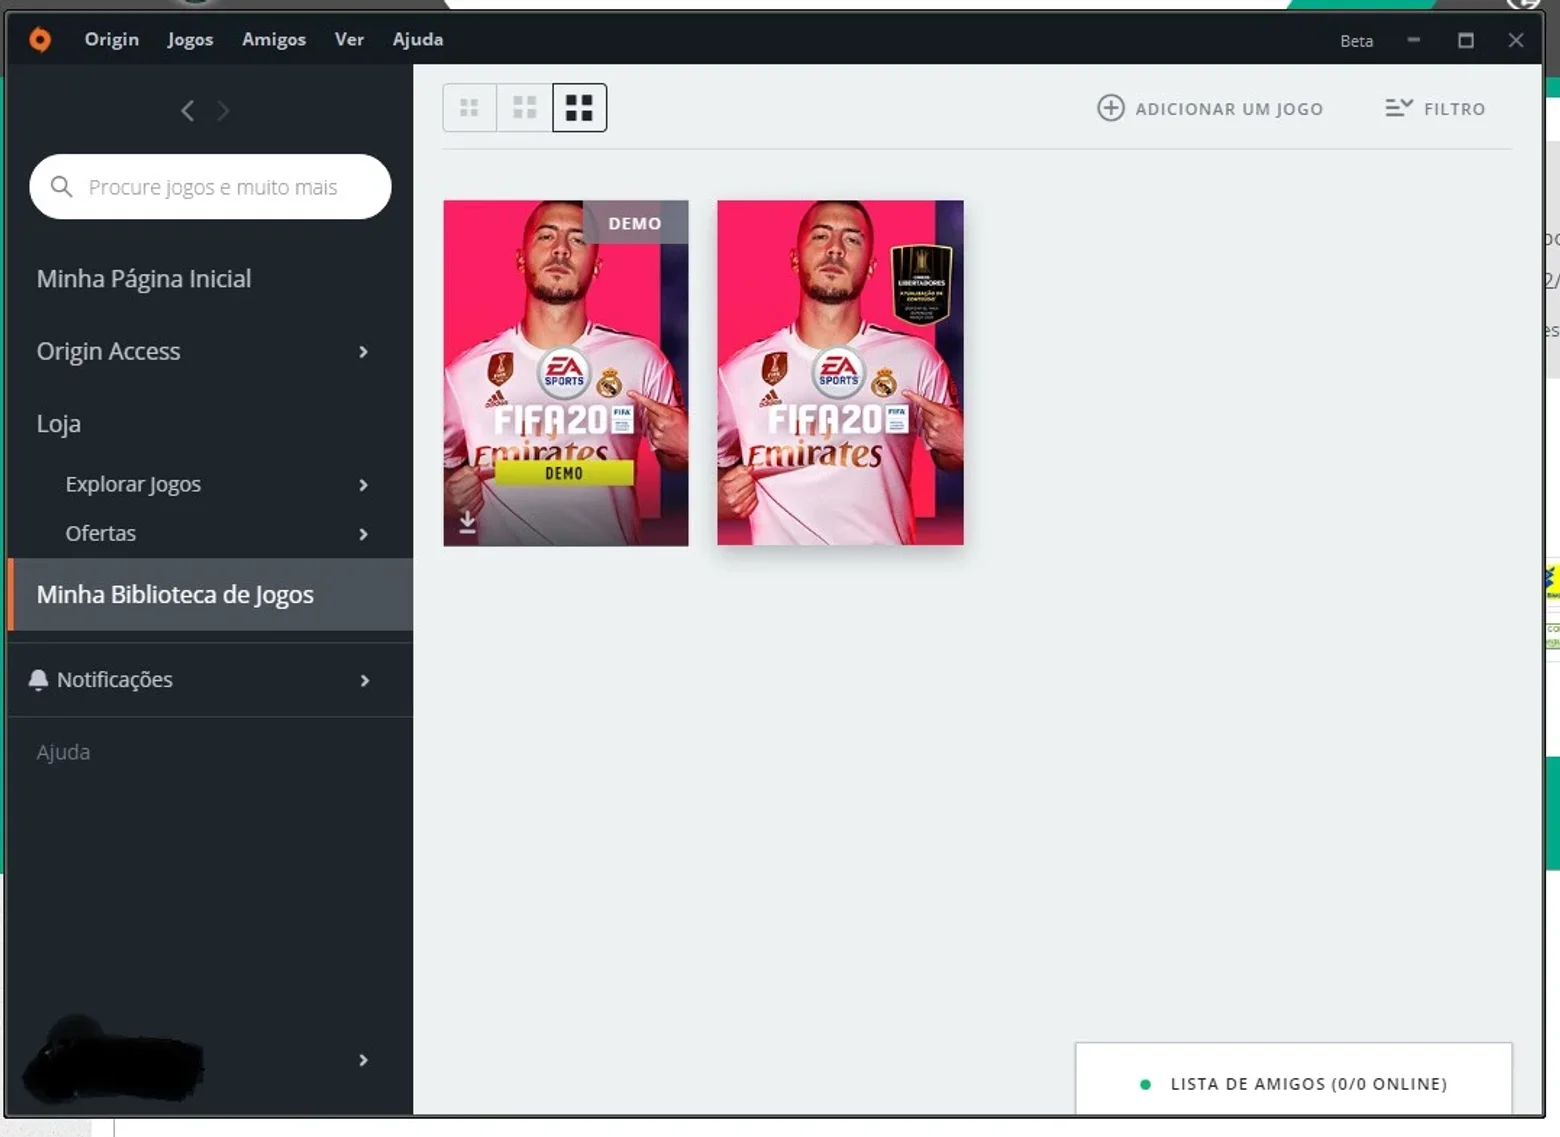Expand the Ofertas submenu arrow
The image size is (1560, 1137).
(x=364, y=534)
